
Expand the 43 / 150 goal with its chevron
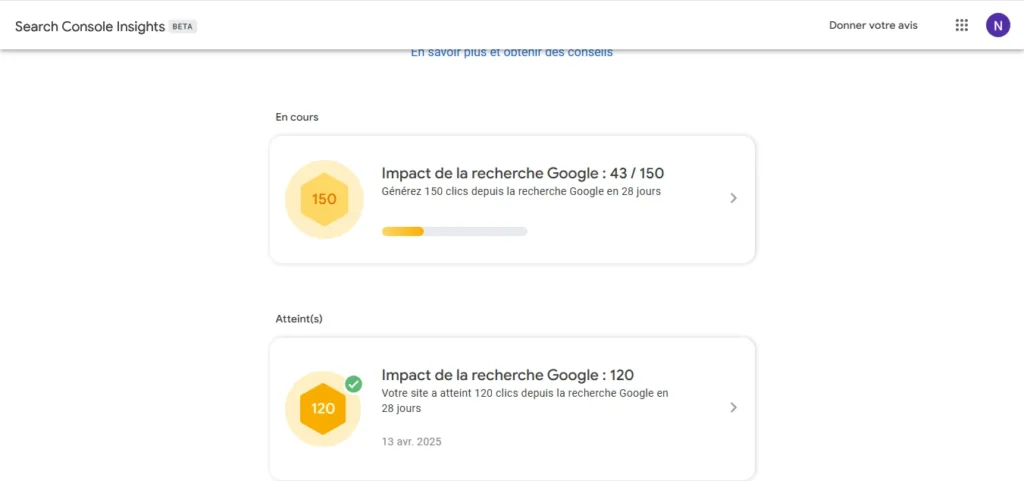[x=733, y=198]
